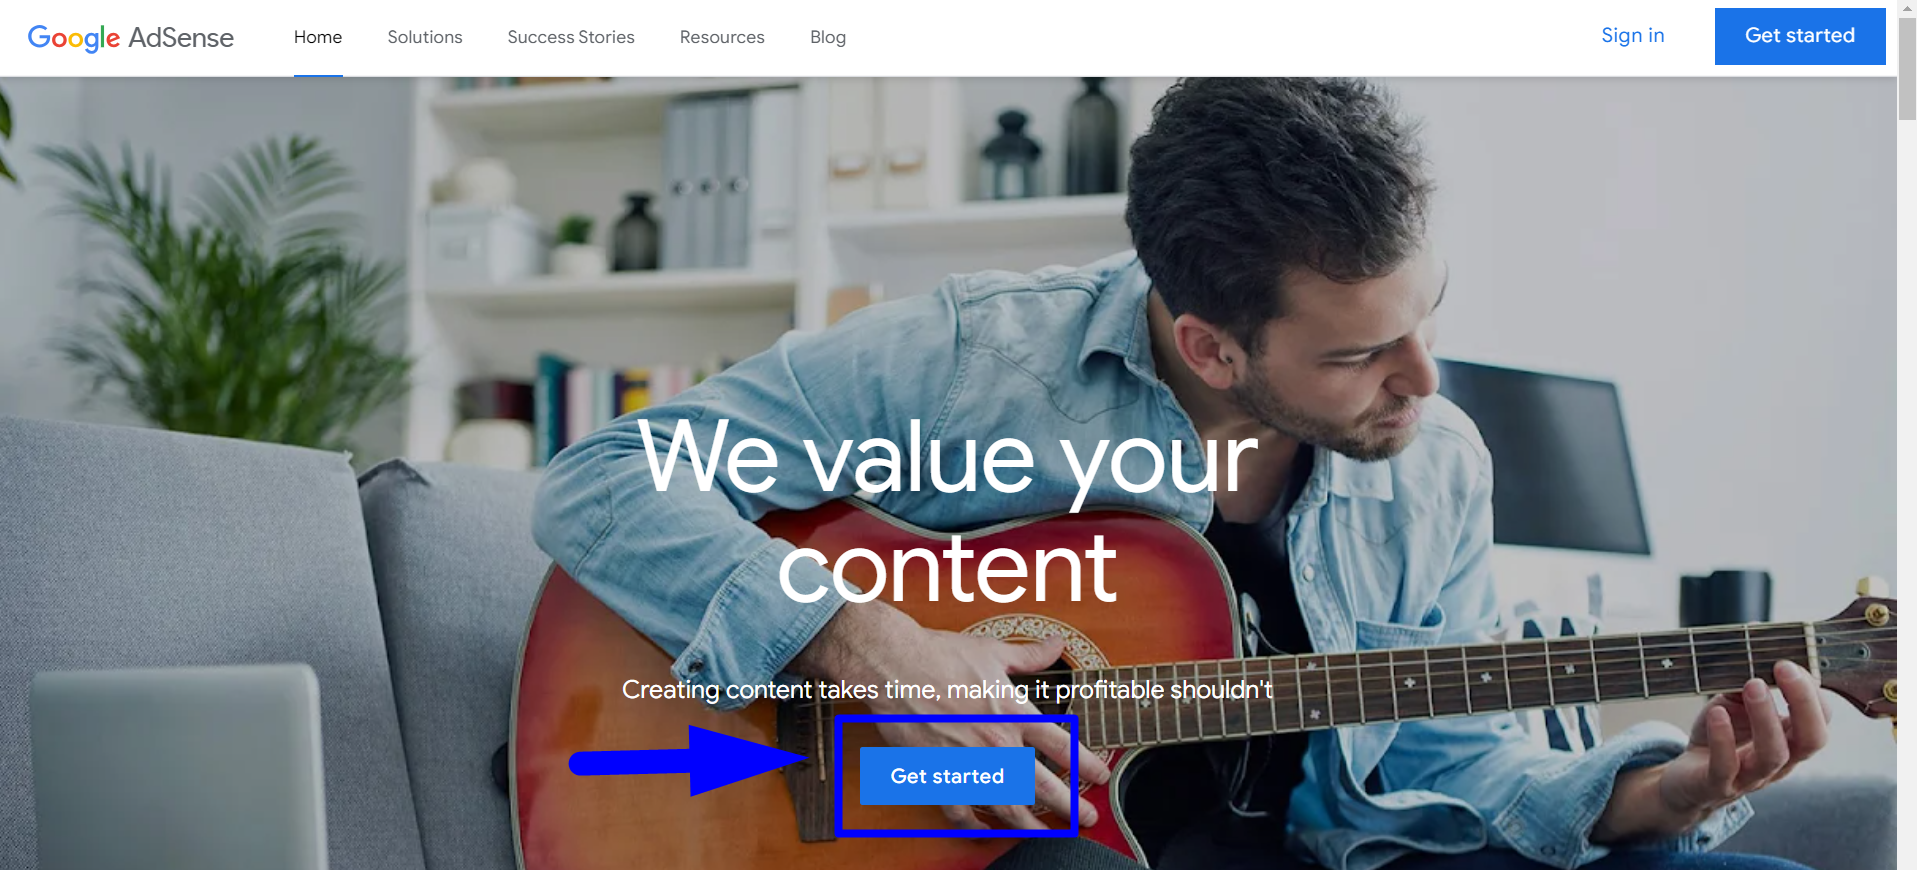This screenshot has width=1917, height=870.
Task: Click the Sign in link
Action: coord(1633,36)
